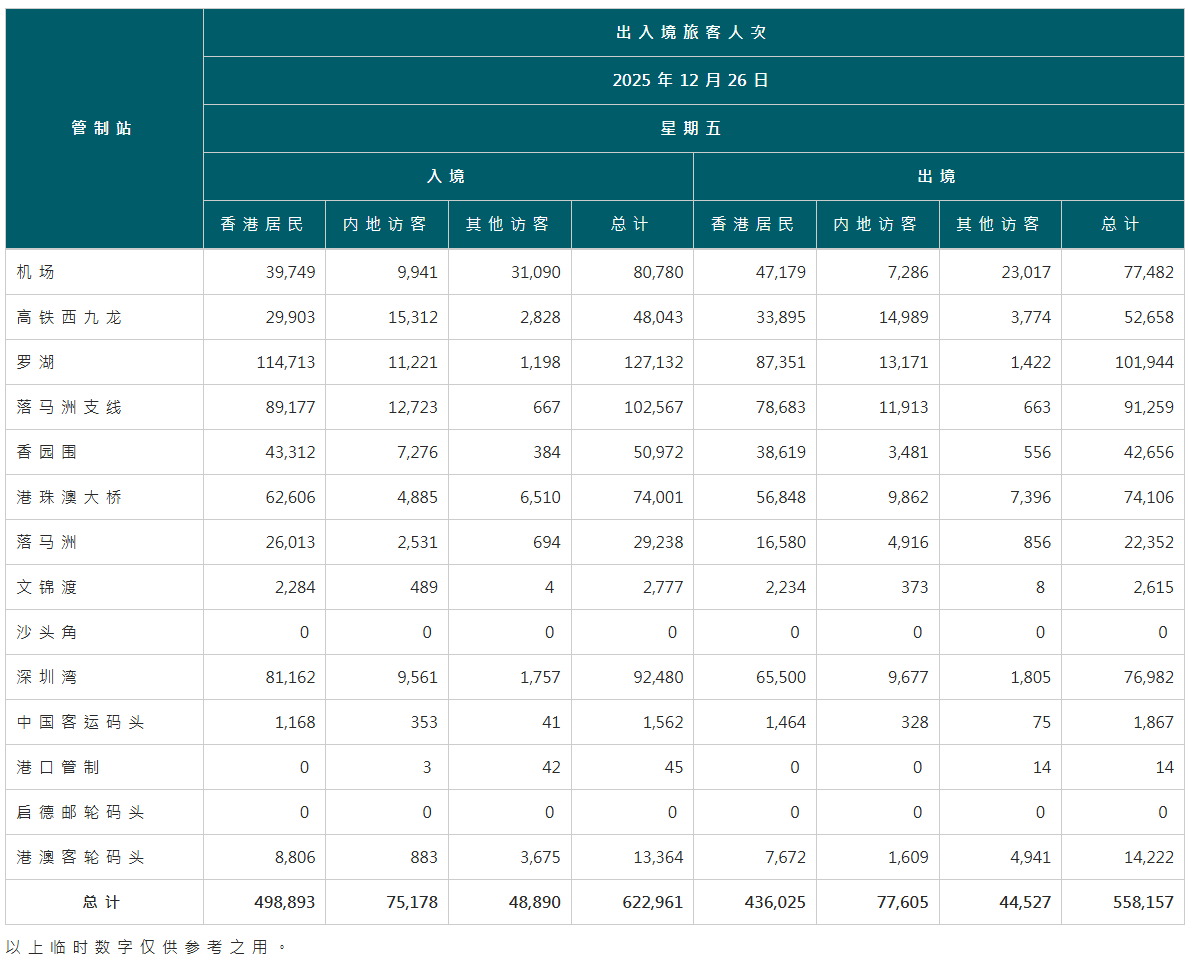Select the 启德邮轮码头 row label
This screenshot has width=1192, height=964.
tap(80, 812)
